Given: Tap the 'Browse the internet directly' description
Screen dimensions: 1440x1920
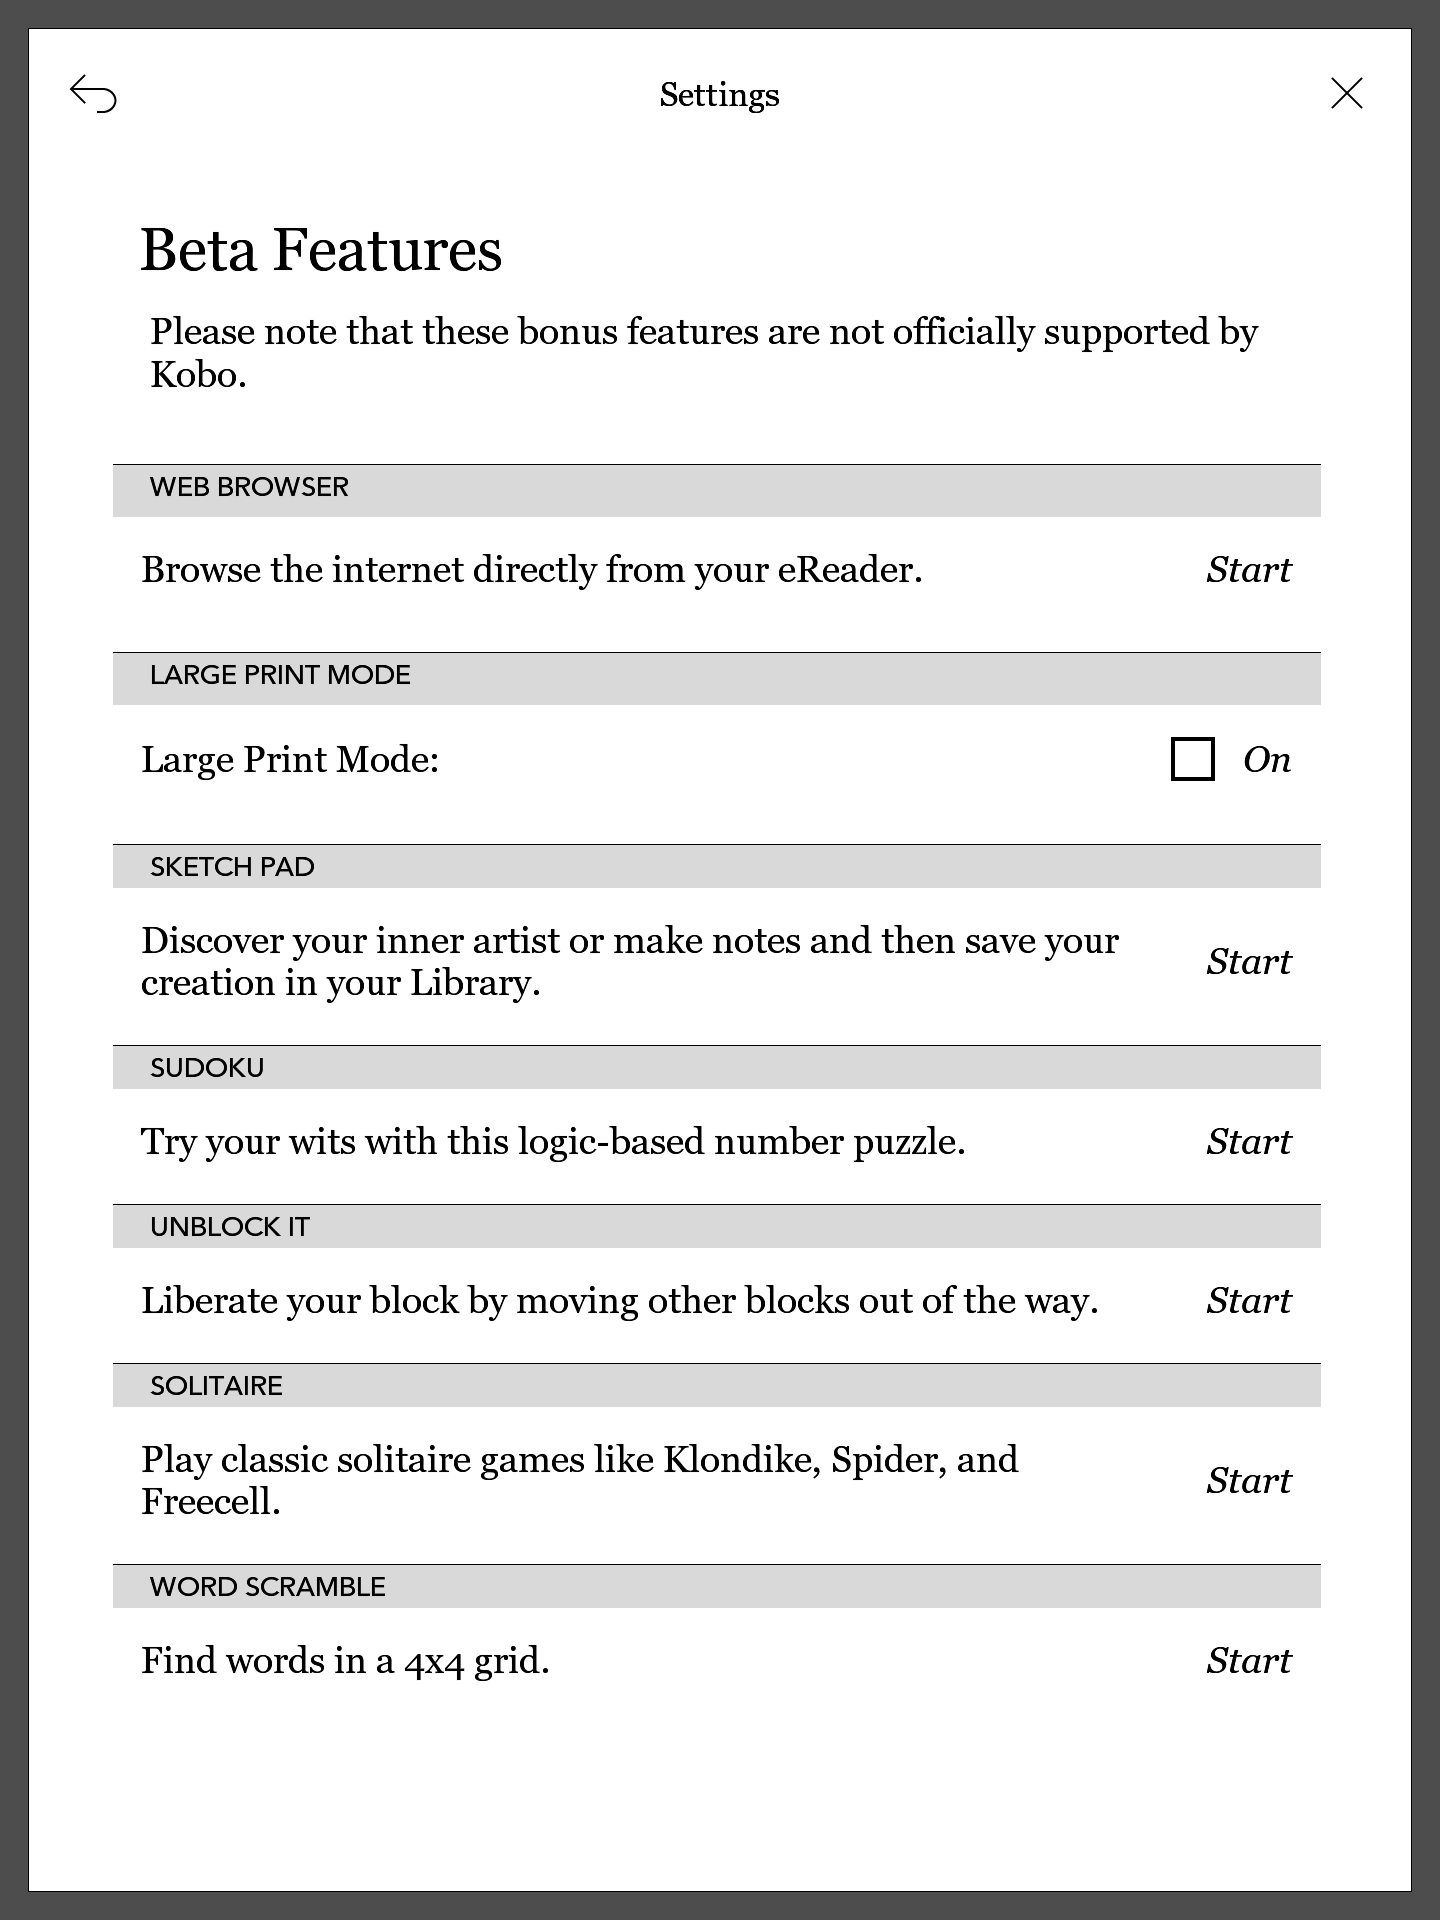Looking at the screenshot, I should 531,570.
